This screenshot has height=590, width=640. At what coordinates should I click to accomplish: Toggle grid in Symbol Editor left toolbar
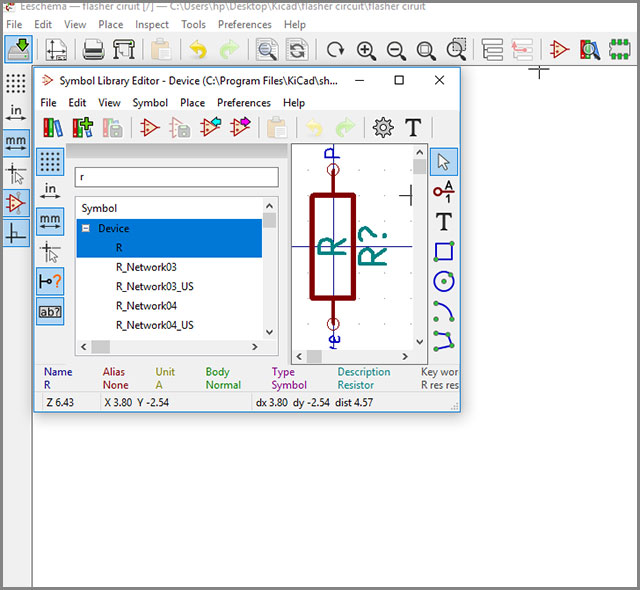point(50,162)
